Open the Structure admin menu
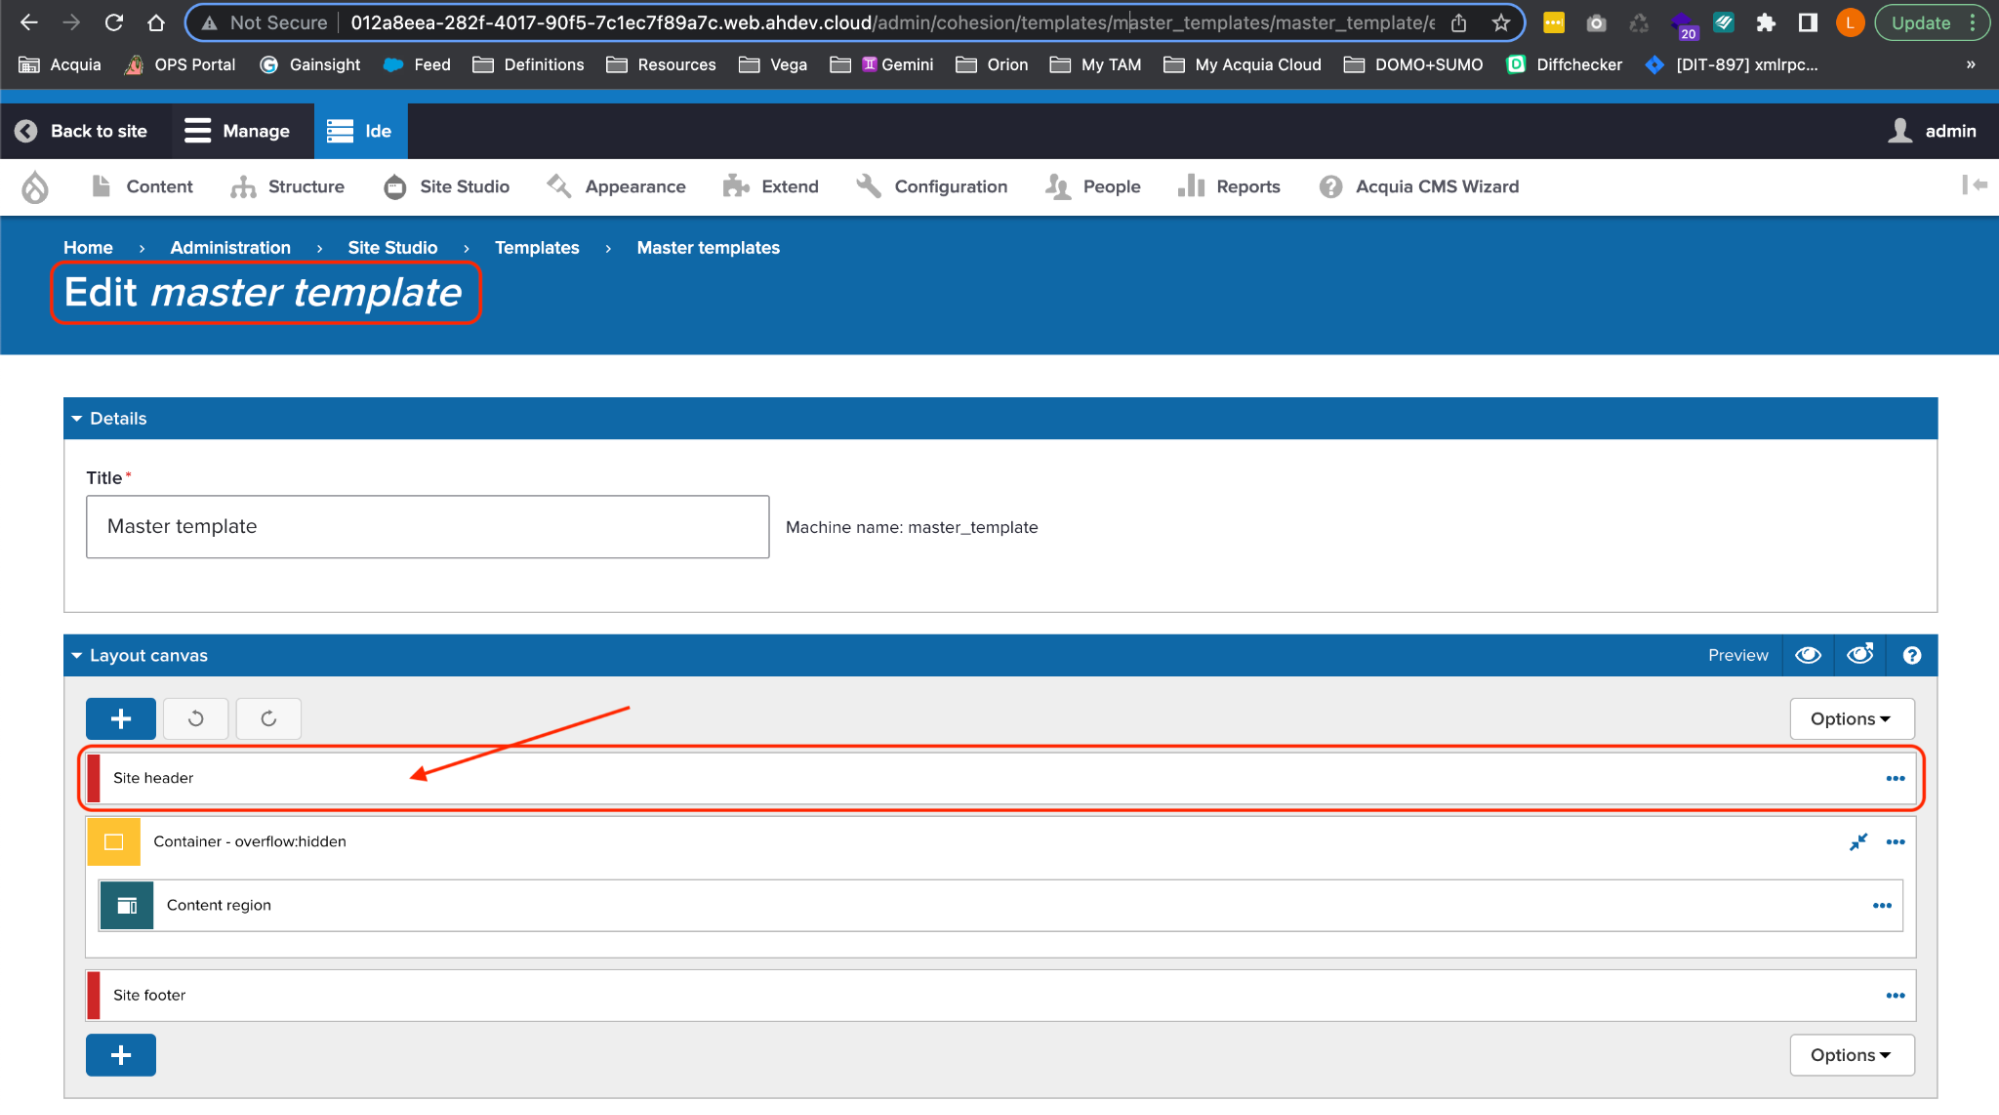This screenshot has height=1115, width=1999. [x=287, y=187]
